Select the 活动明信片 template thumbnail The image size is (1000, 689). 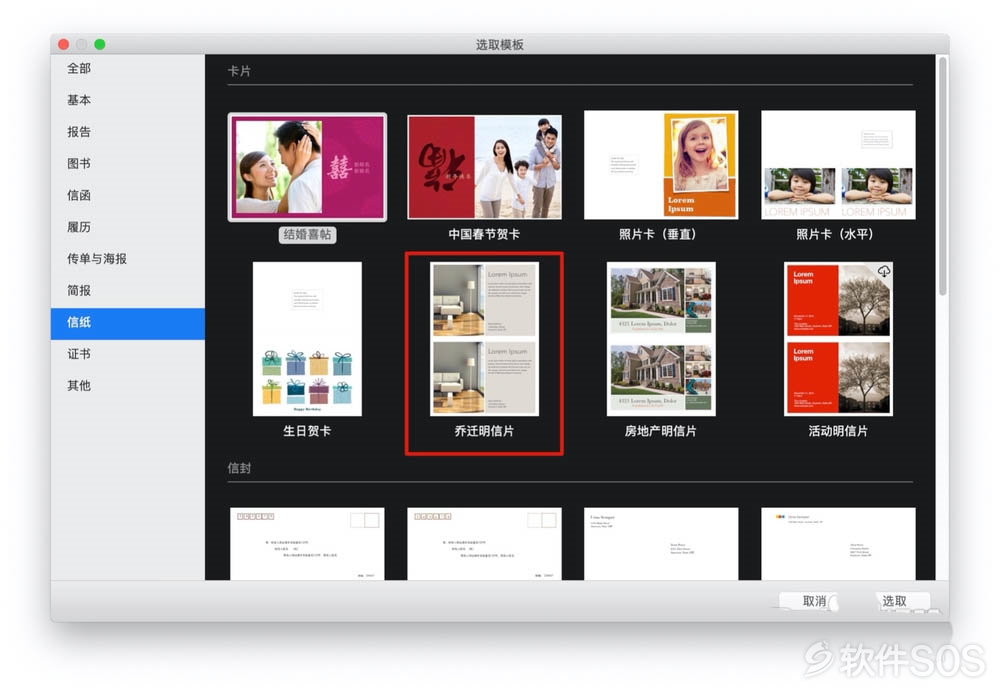(838, 339)
